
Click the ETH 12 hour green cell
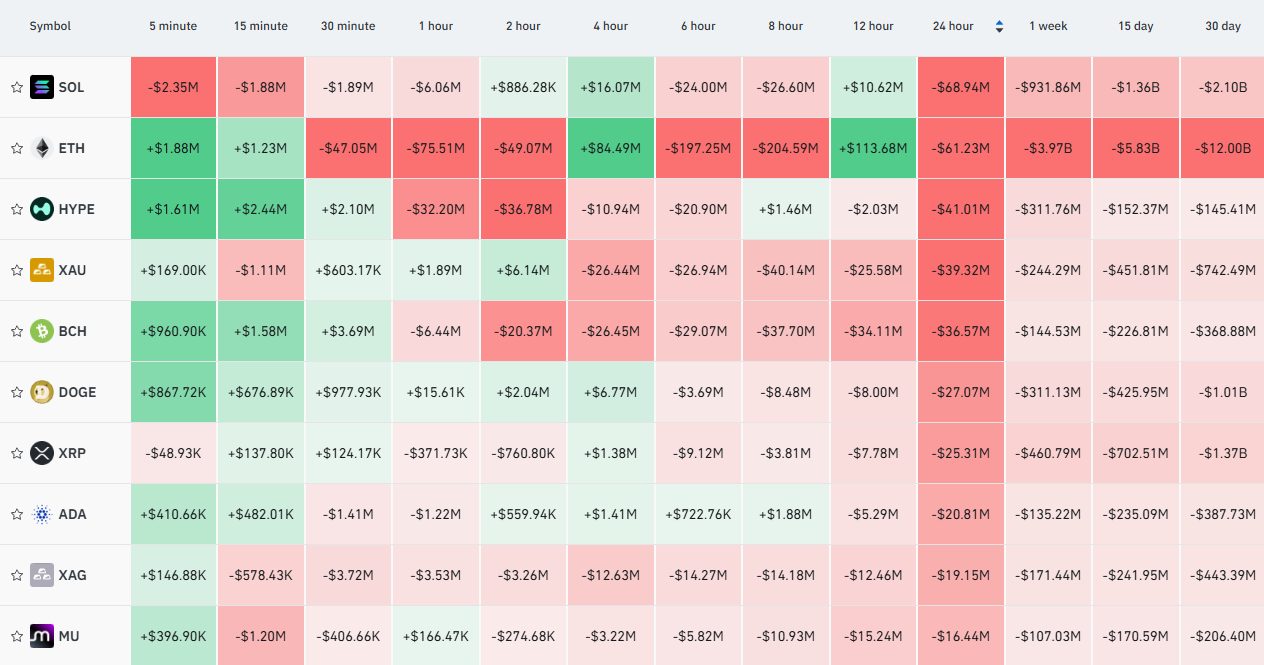(x=873, y=148)
